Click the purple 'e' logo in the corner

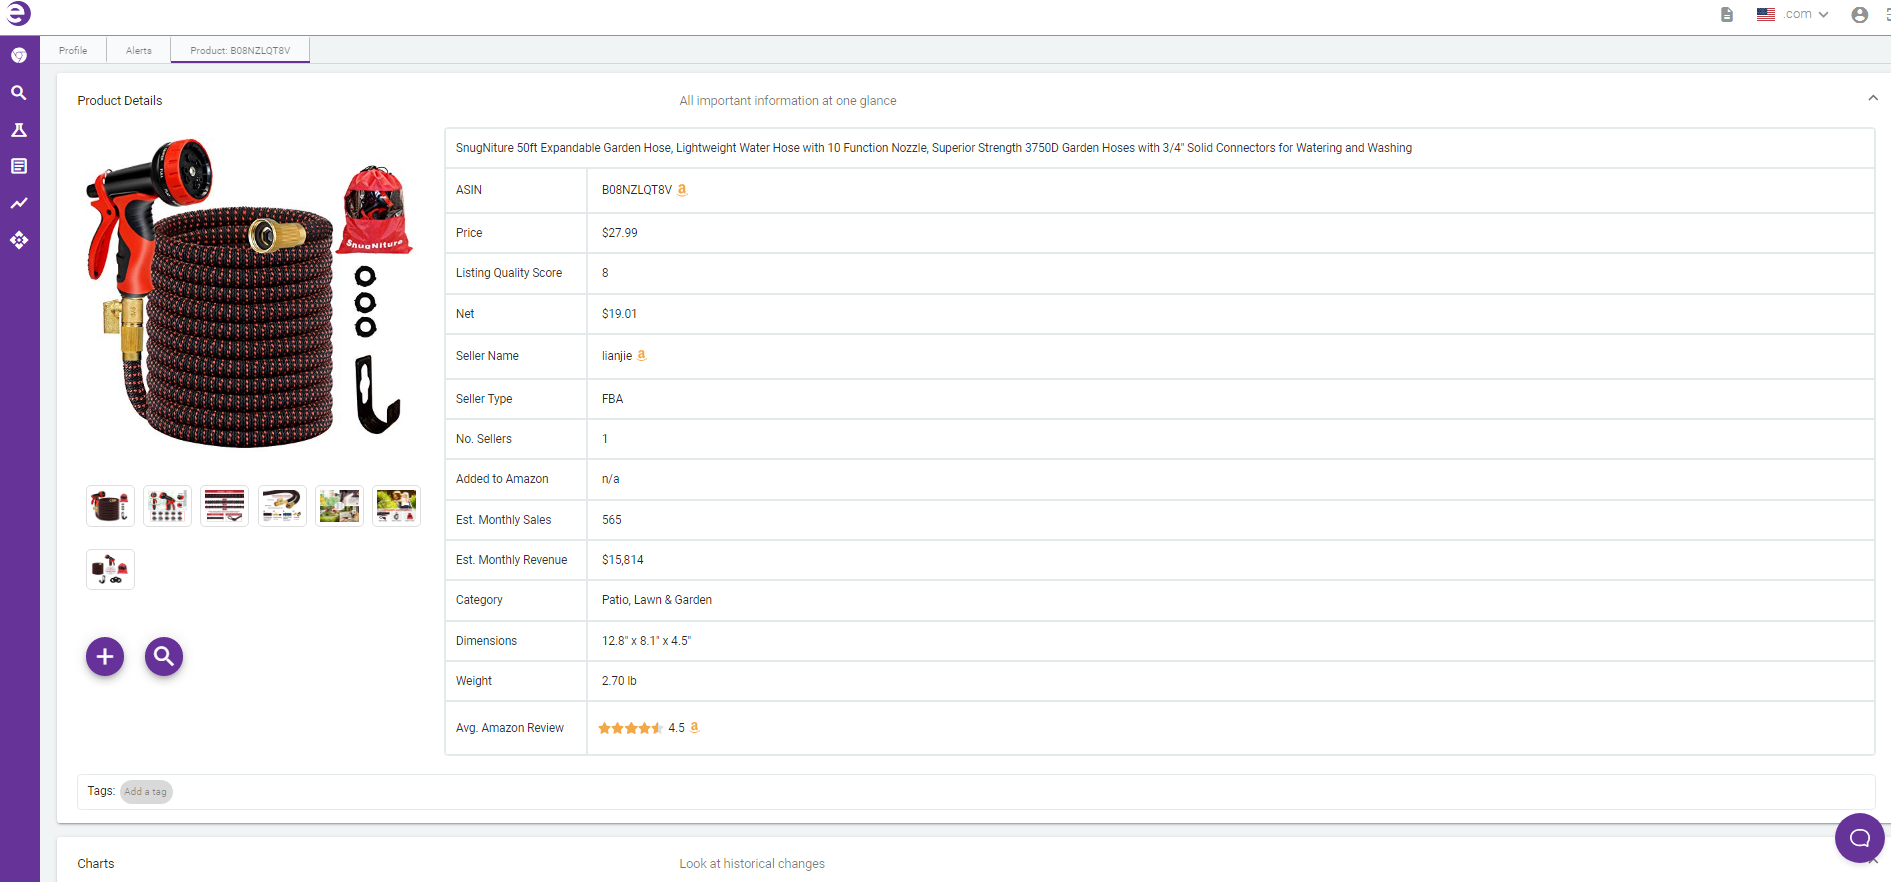(x=18, y=13)
